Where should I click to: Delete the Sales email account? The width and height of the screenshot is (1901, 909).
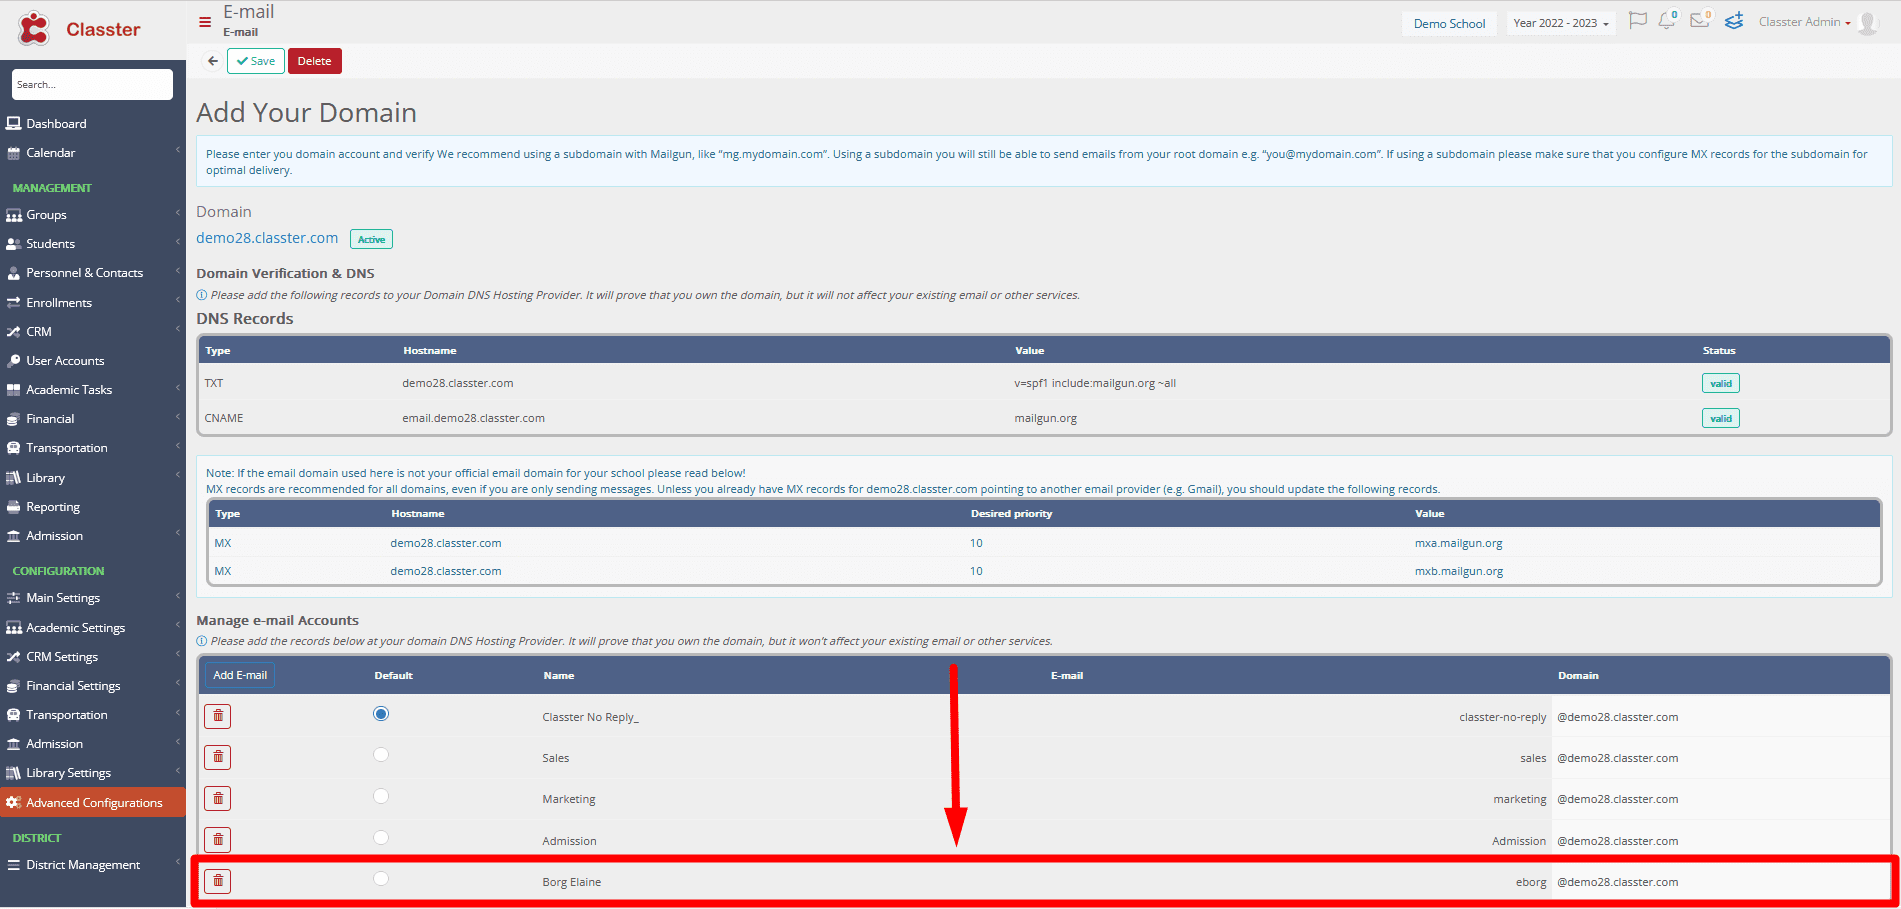pyautogui.click(x=218, y=757)
